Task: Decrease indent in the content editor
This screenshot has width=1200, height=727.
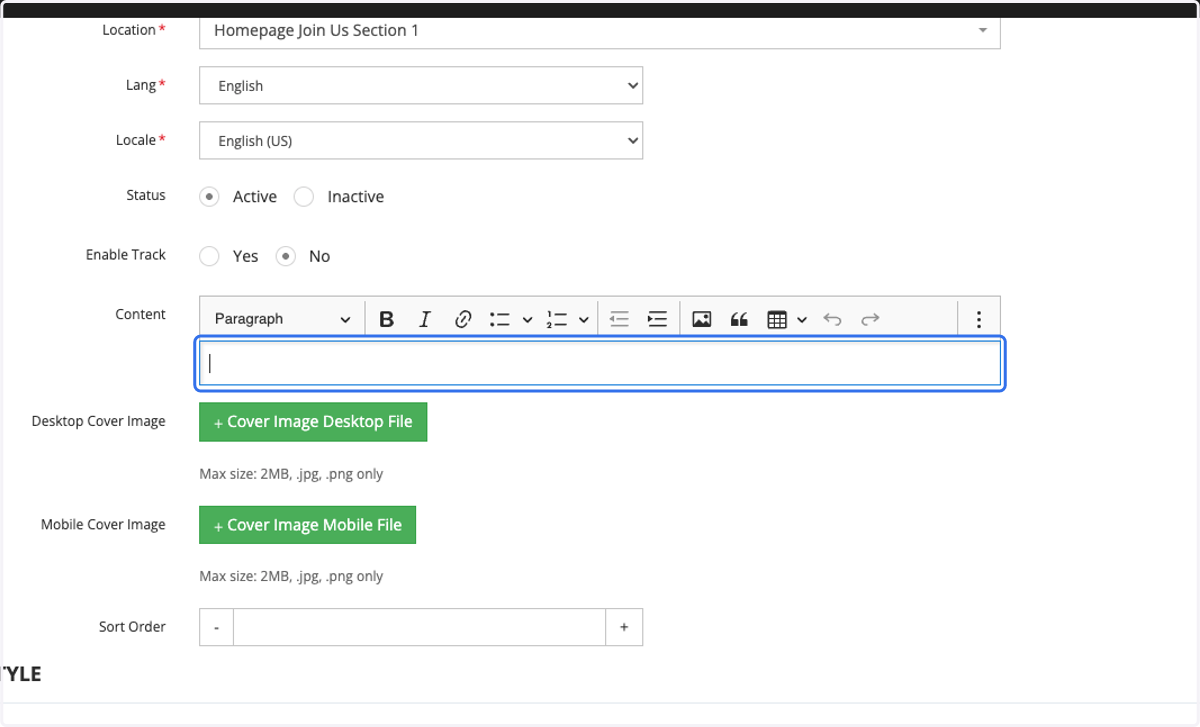Action: tap(619, 319)
